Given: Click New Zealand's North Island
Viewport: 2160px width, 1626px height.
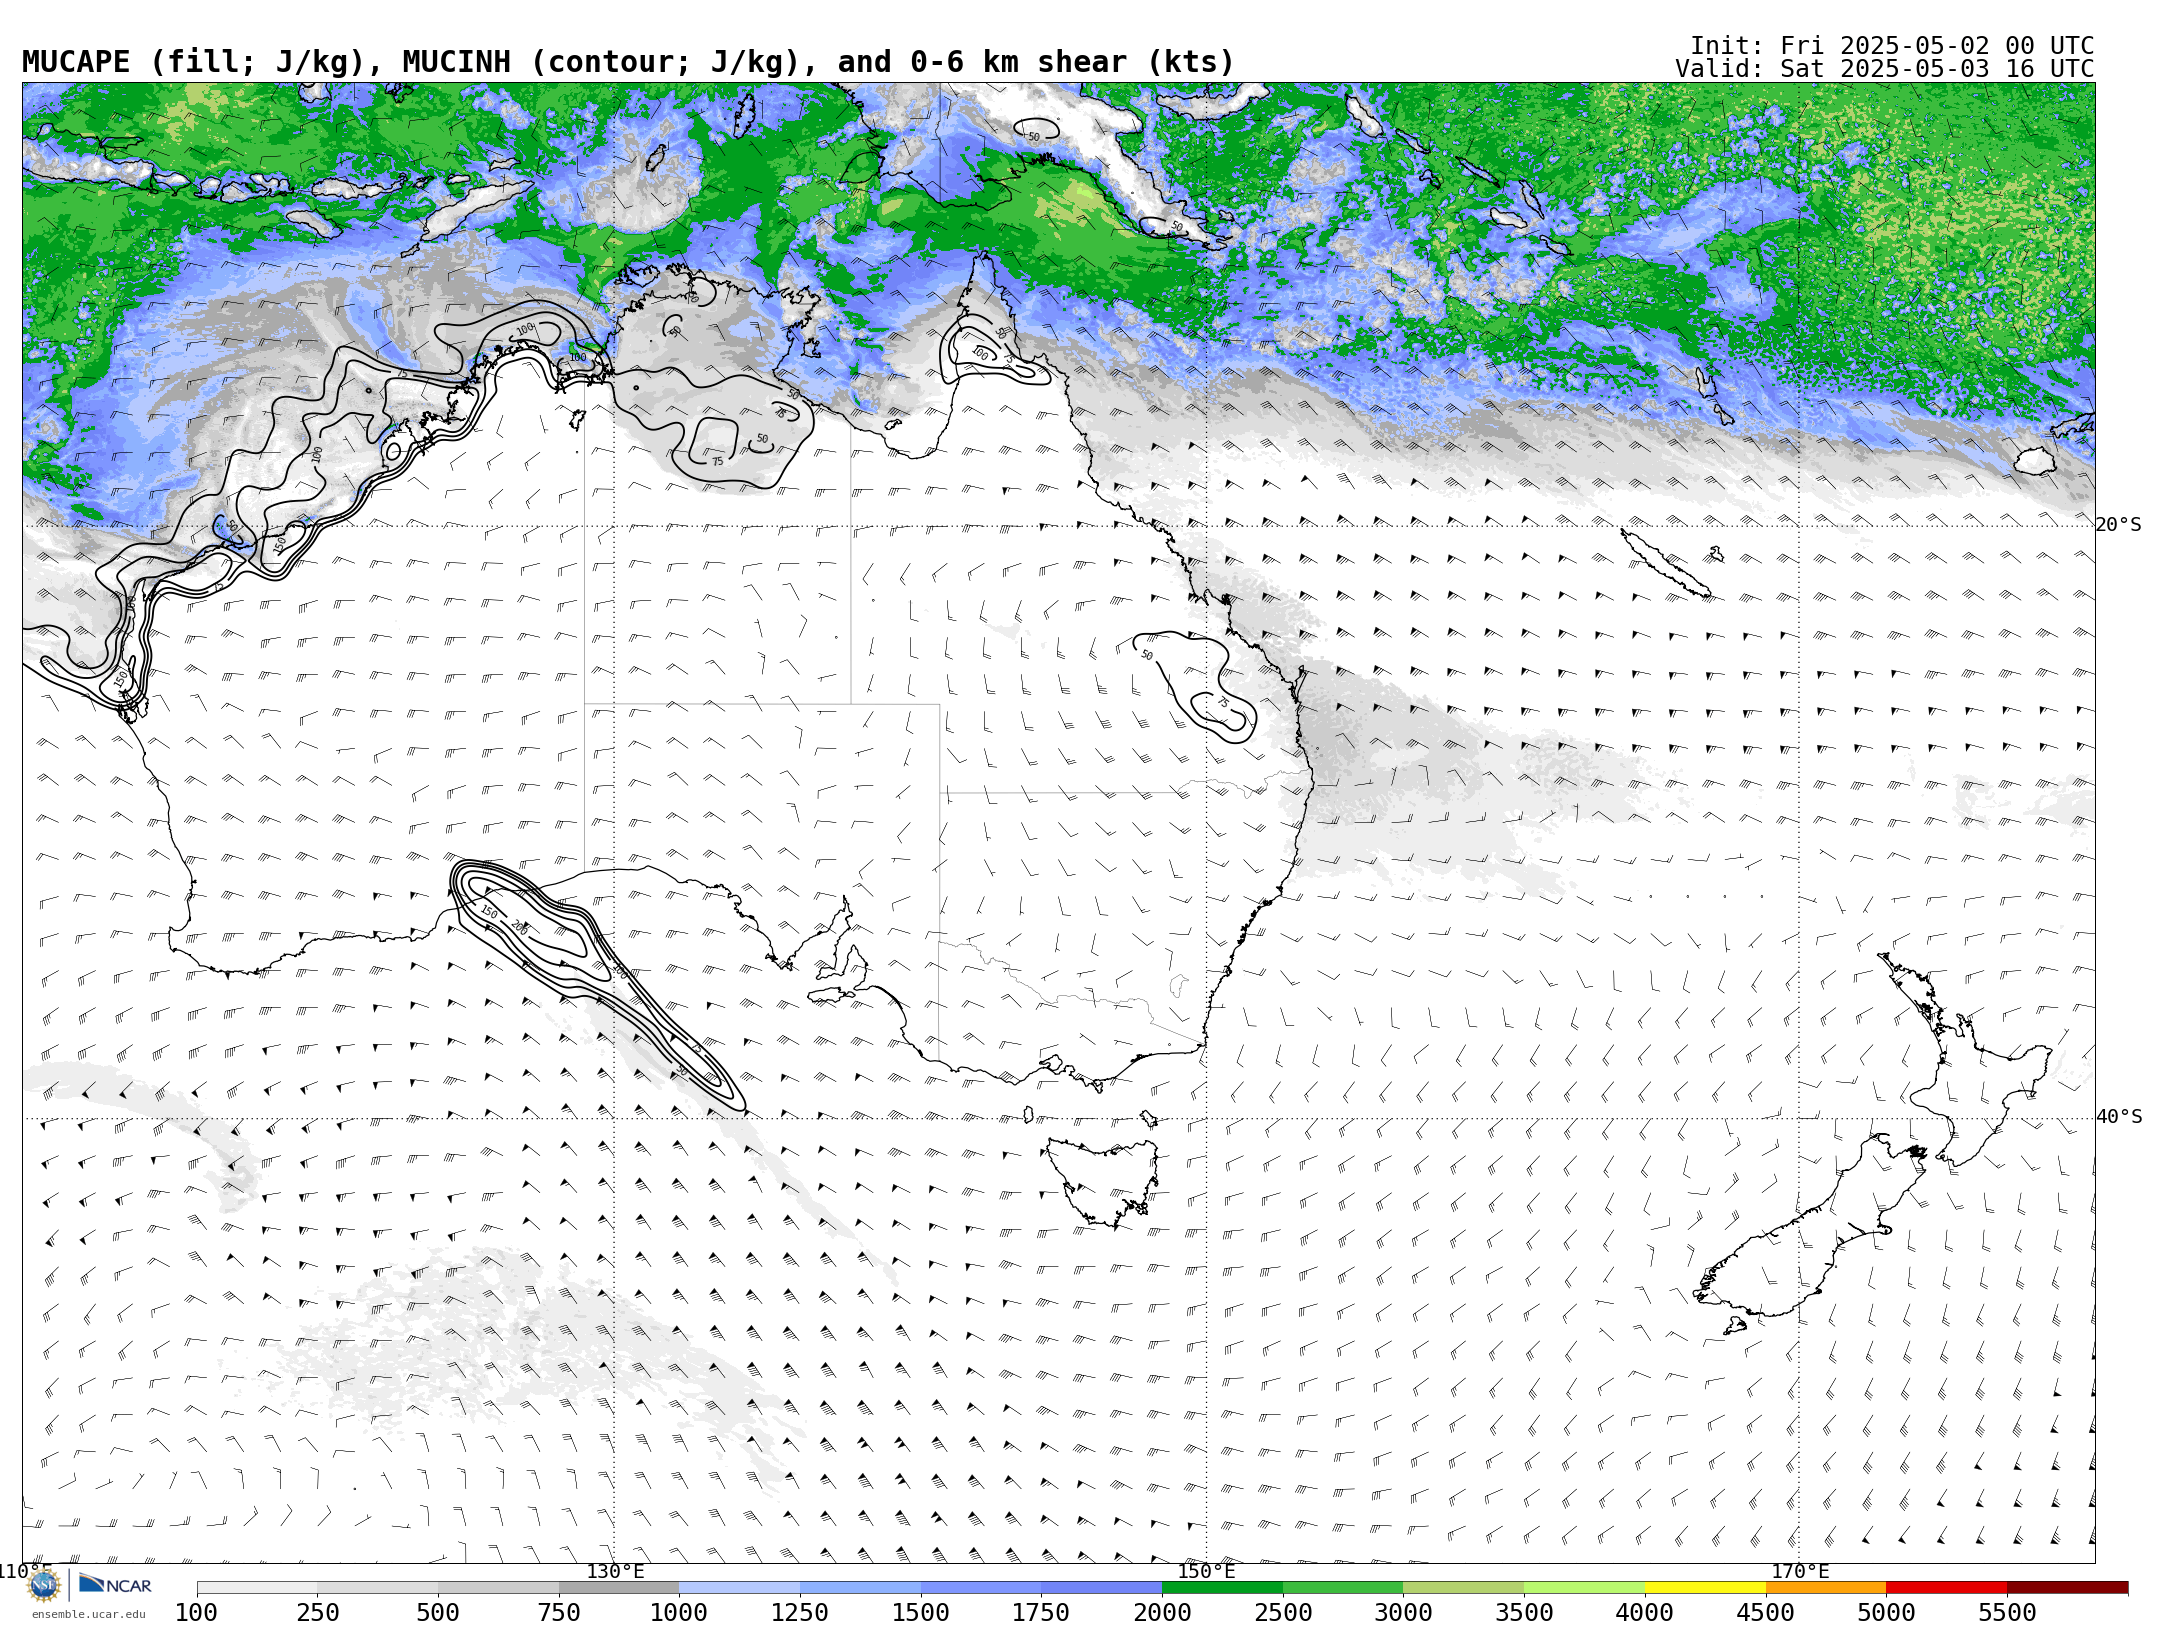Looking at the screenshot, I should 1965,1060.
